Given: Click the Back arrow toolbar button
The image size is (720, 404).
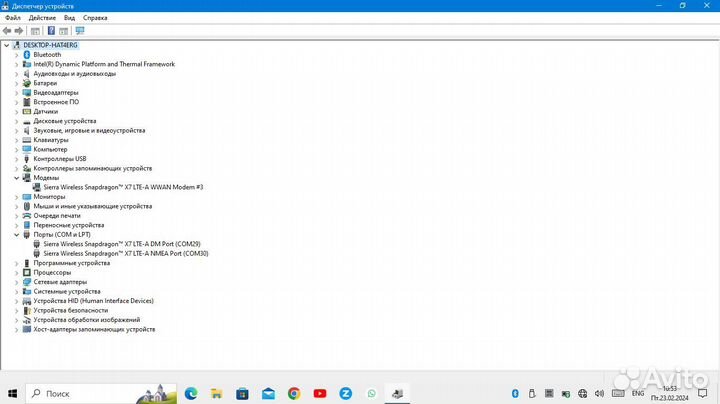Looking at the screenshot, I should point(7,31).
